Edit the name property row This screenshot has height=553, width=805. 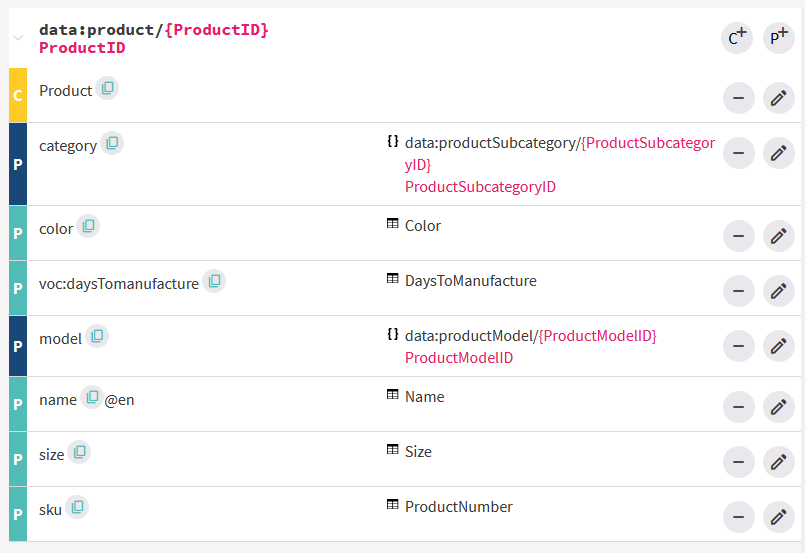[x=778, y=407]
